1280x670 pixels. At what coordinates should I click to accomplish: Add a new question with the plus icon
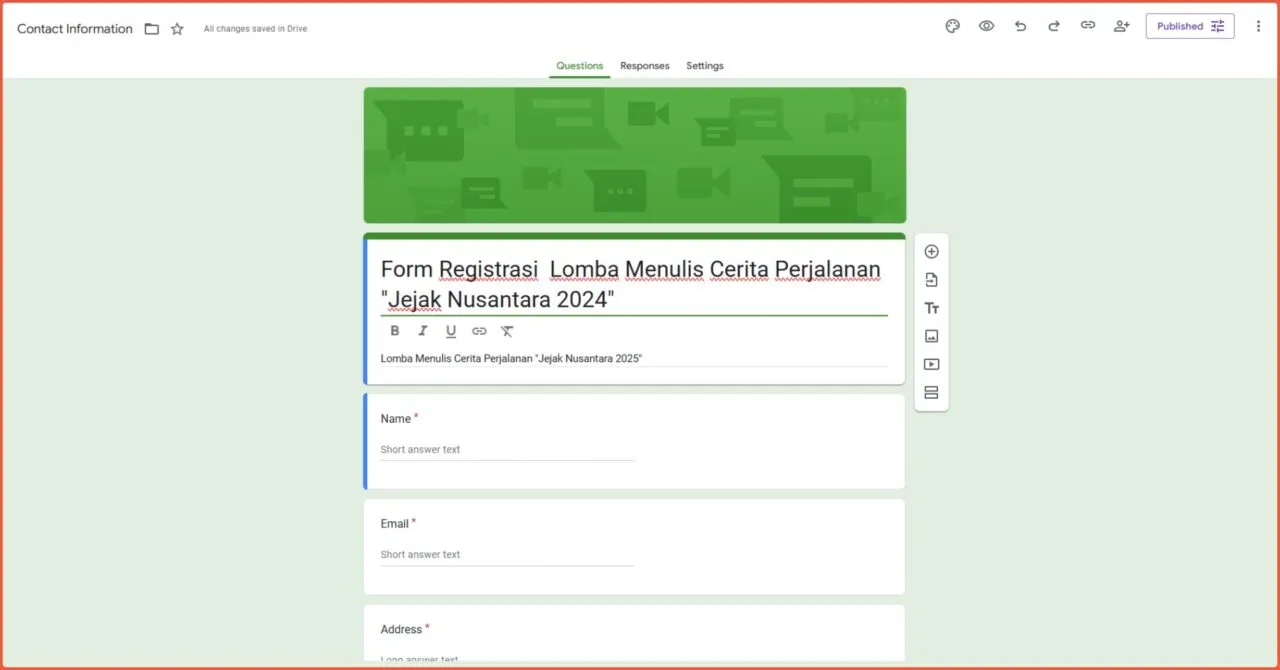[931, 251]
